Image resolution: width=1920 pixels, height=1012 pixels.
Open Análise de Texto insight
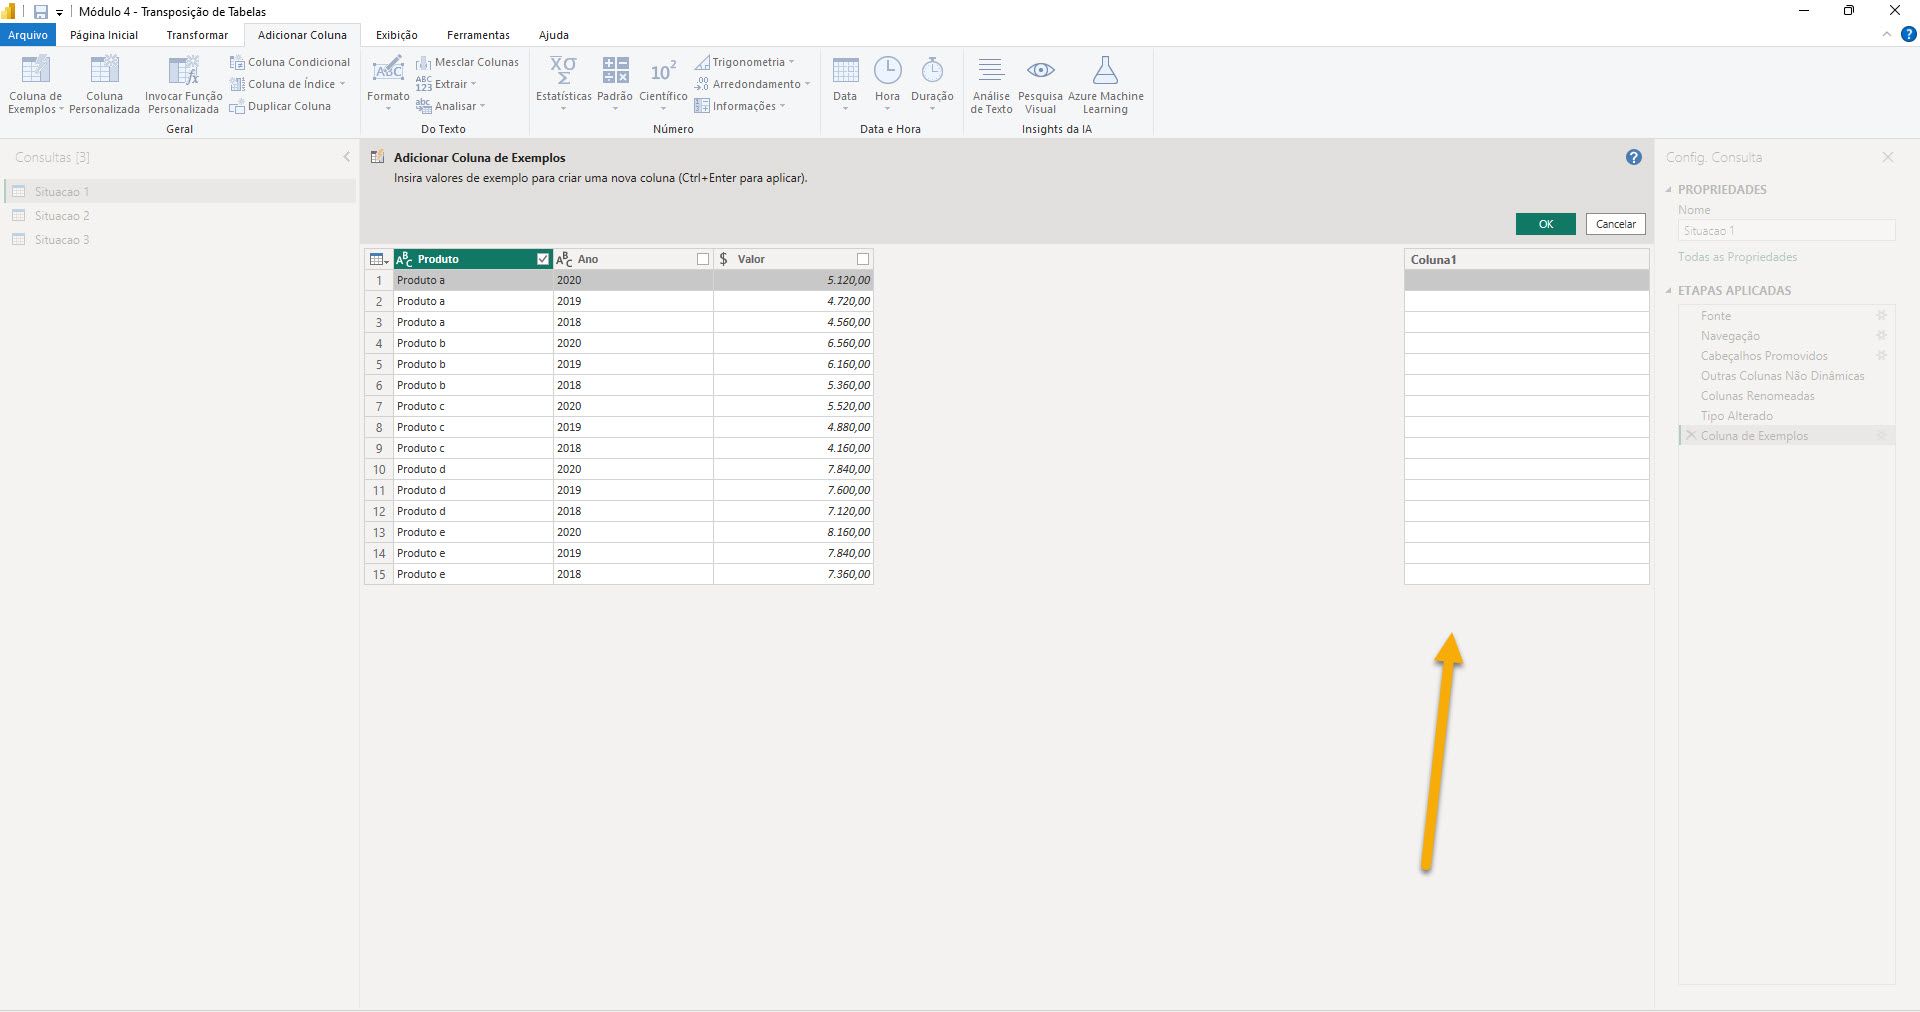pos(991,85)
